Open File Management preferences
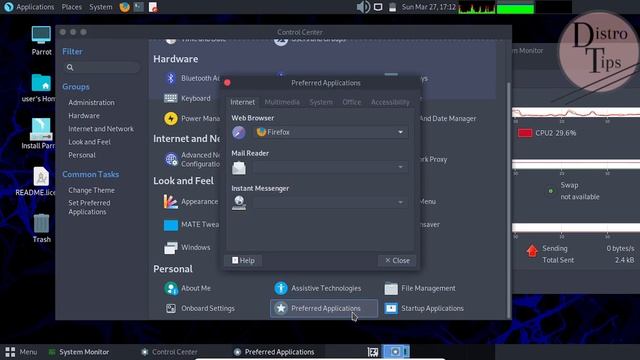This screenshot has height=360, width=640. pos(420,288)
